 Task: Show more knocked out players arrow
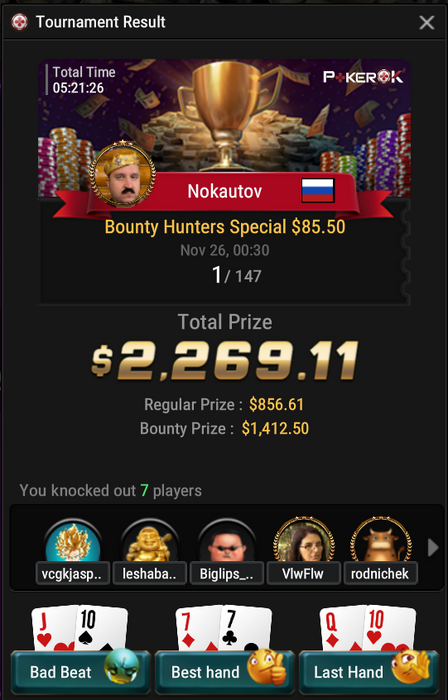click(x=433, y=547)
